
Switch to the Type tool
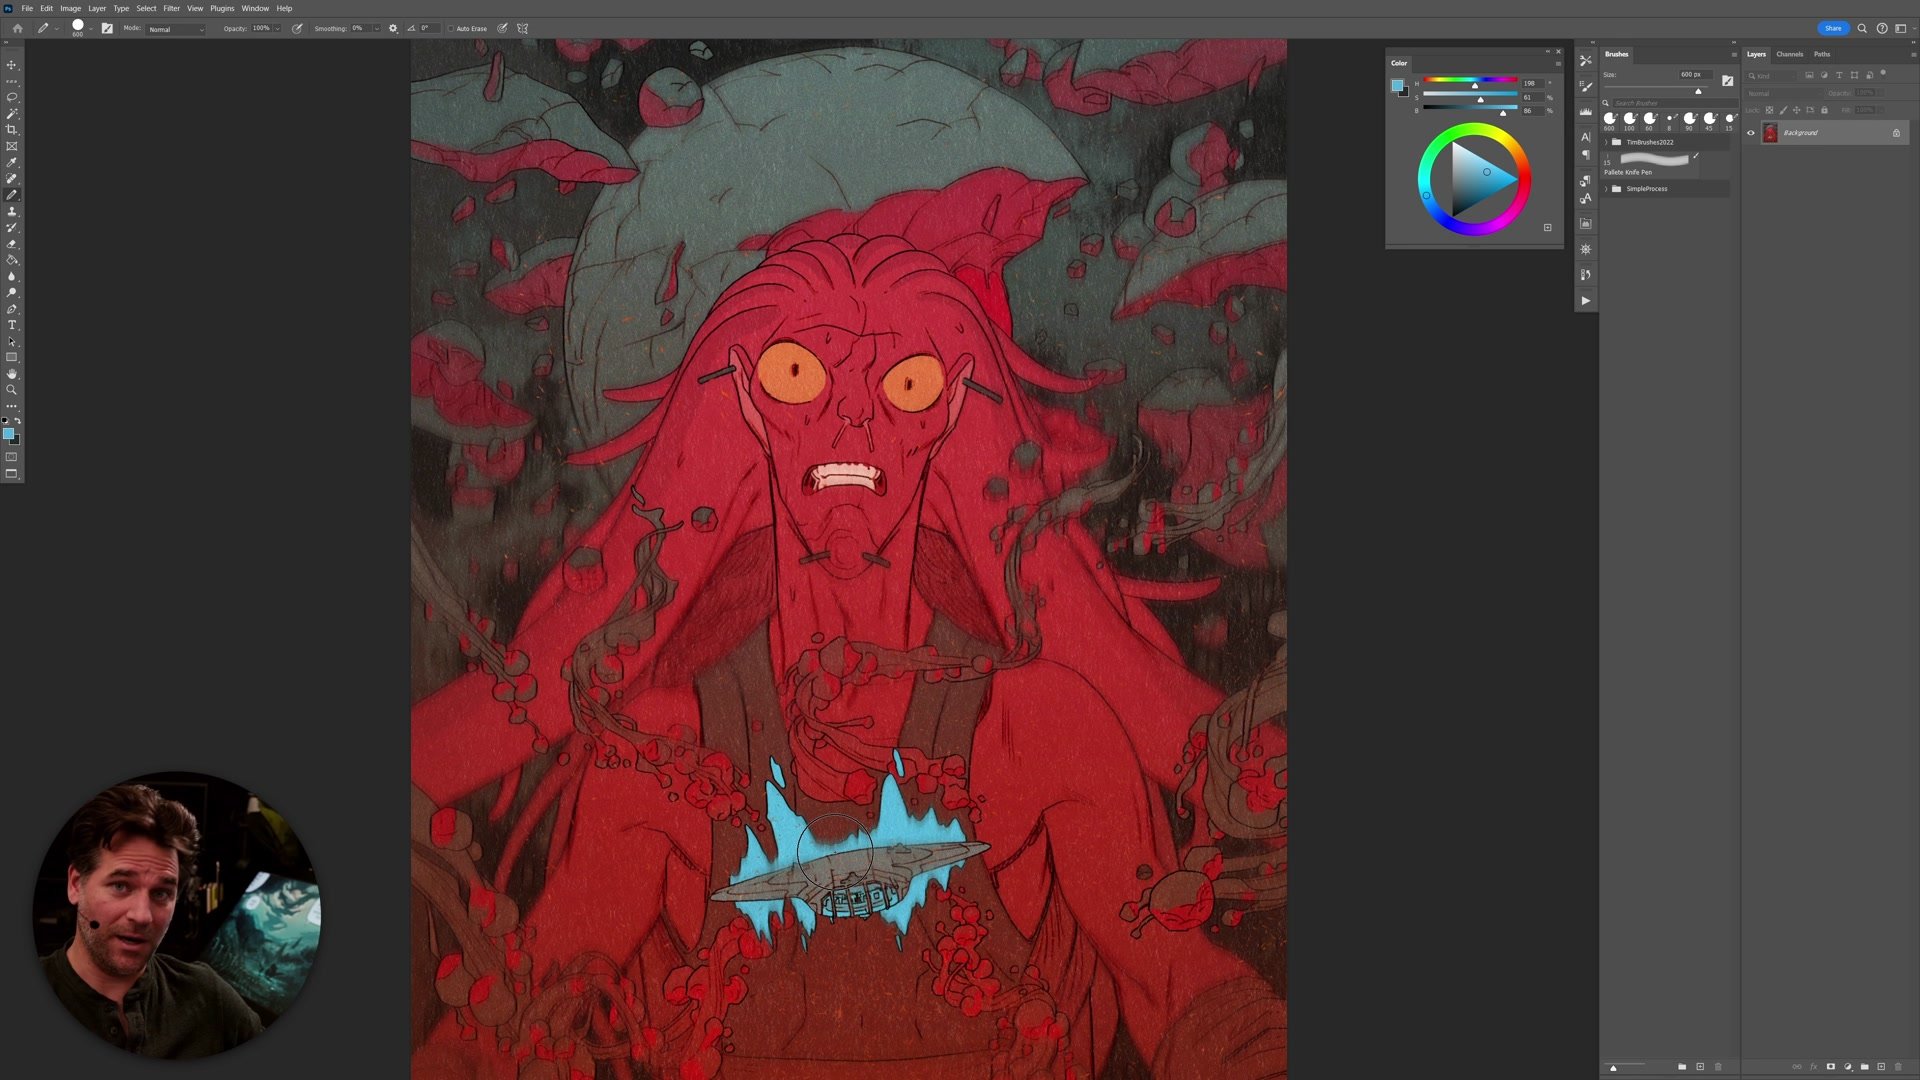pos(12,325)
